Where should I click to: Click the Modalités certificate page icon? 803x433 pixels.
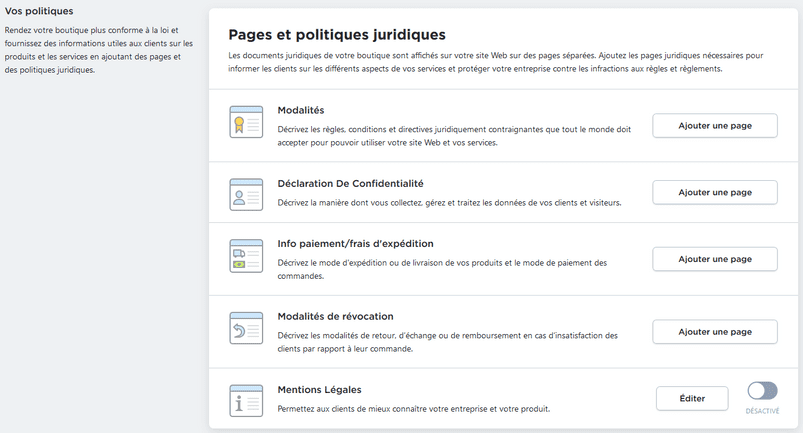(x=246, y=122)
